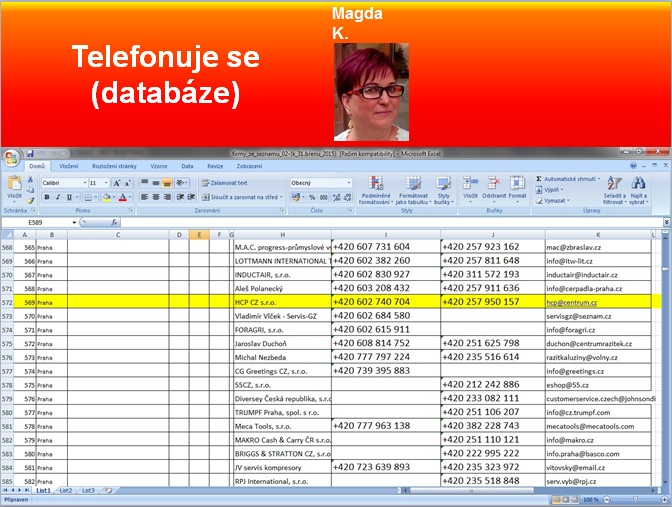The image size is (672, 507).
Task: Open the round Office button menu
Action: click(x=11, y=158)
